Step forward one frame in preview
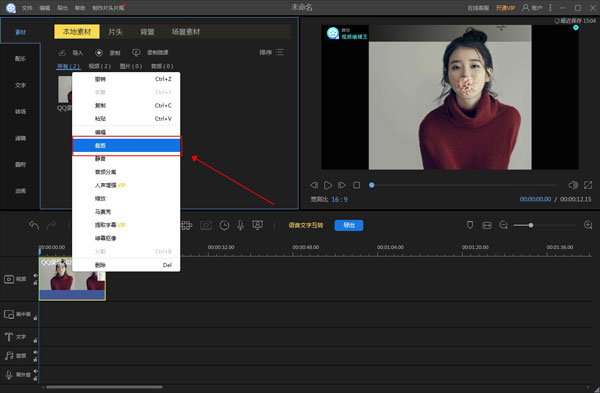The width and height of the screenshot is (600, 393). coord(342,185)
